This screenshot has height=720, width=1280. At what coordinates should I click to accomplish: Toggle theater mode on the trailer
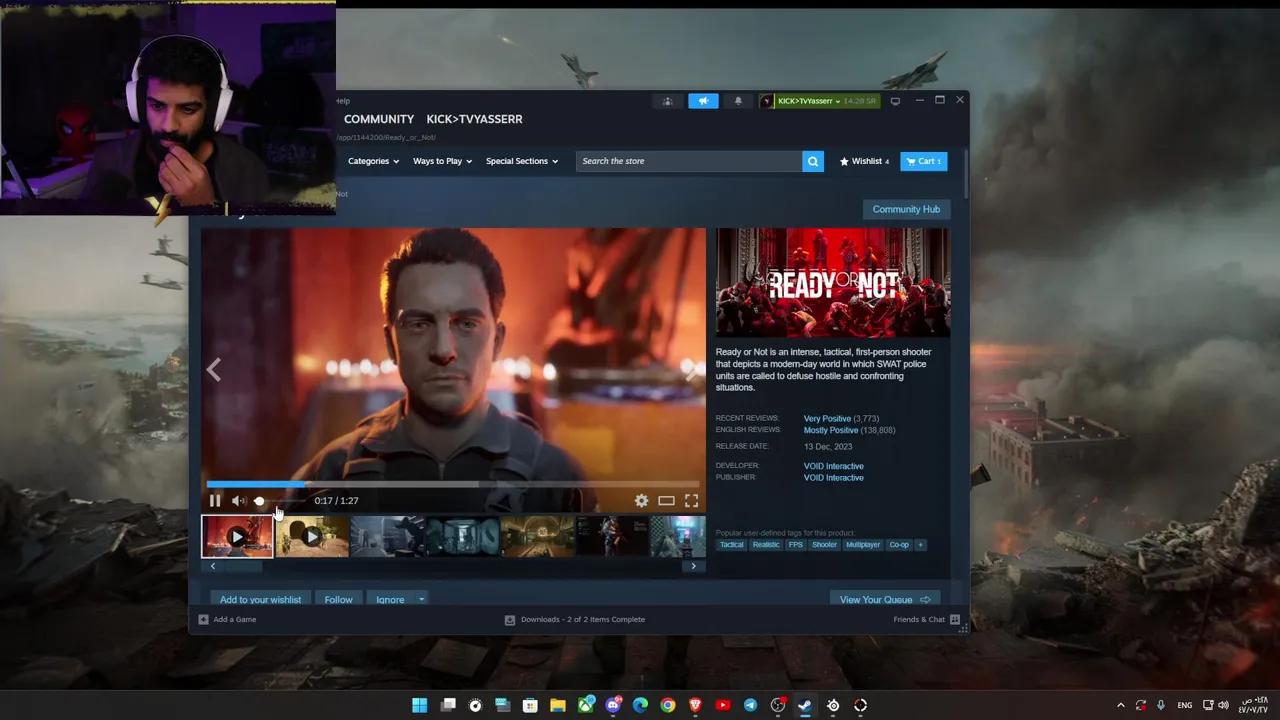point(666,501)
